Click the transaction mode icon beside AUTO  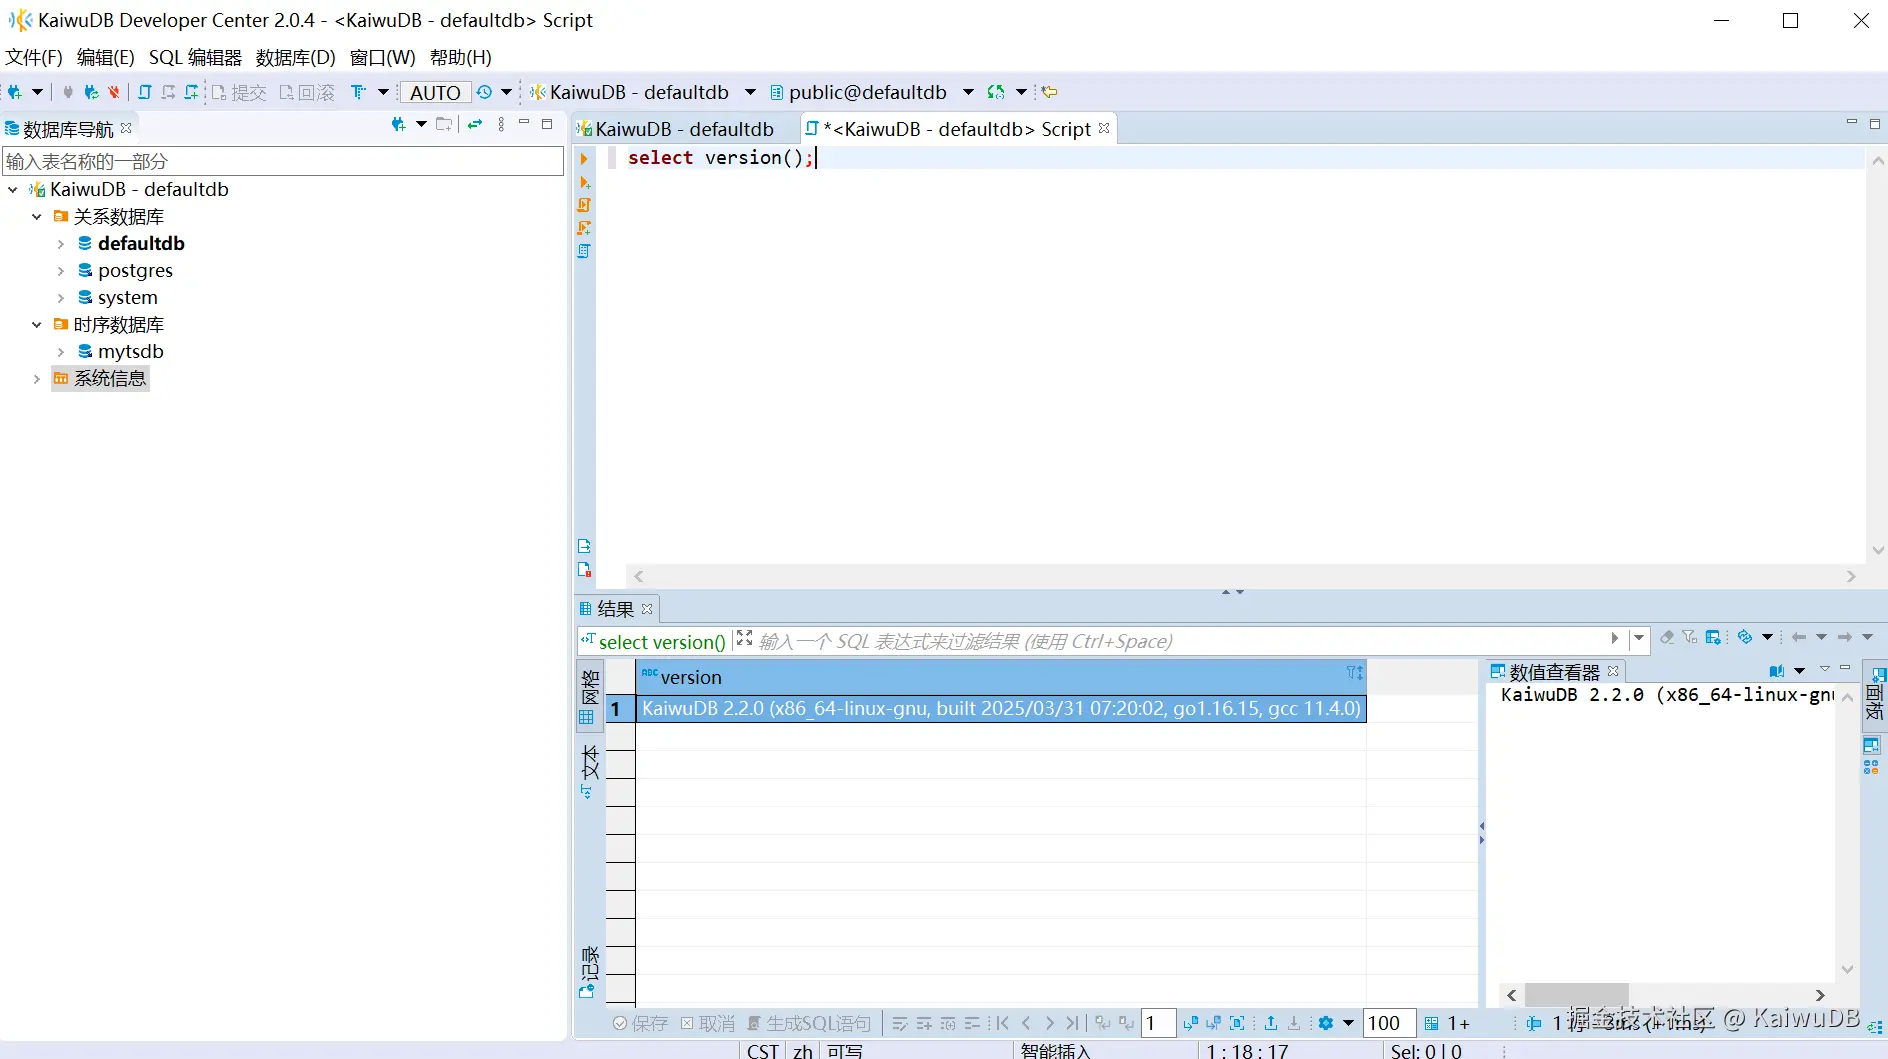(x=359, y=92)
